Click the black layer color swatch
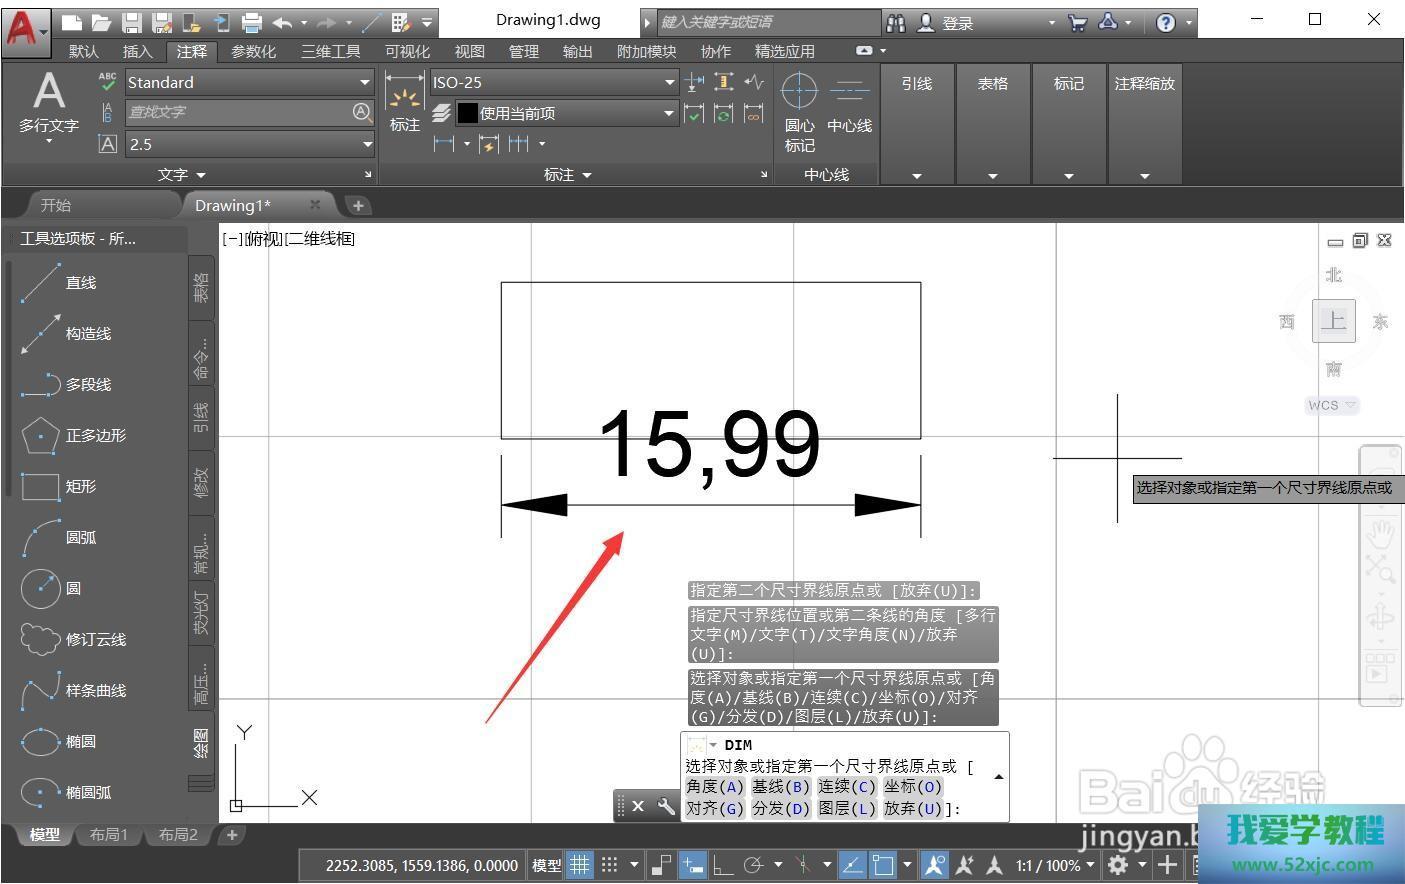The image size is (1405, 884). 467,114
